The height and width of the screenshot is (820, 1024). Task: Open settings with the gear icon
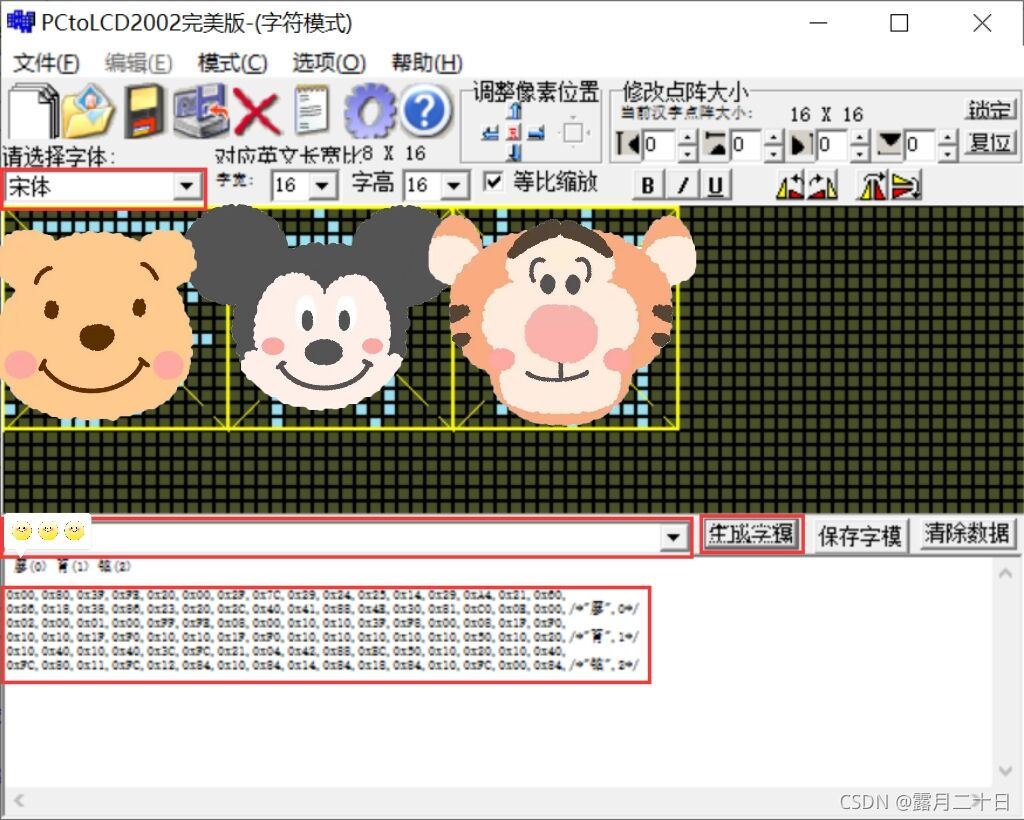click(x=370, y=110)
